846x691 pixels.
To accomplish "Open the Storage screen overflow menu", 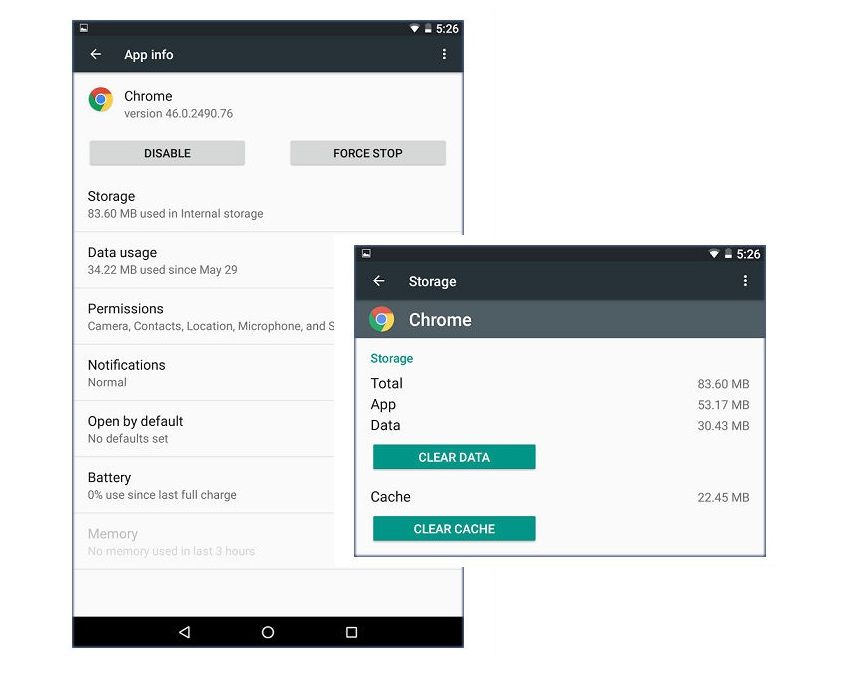I will coord(745,282).
